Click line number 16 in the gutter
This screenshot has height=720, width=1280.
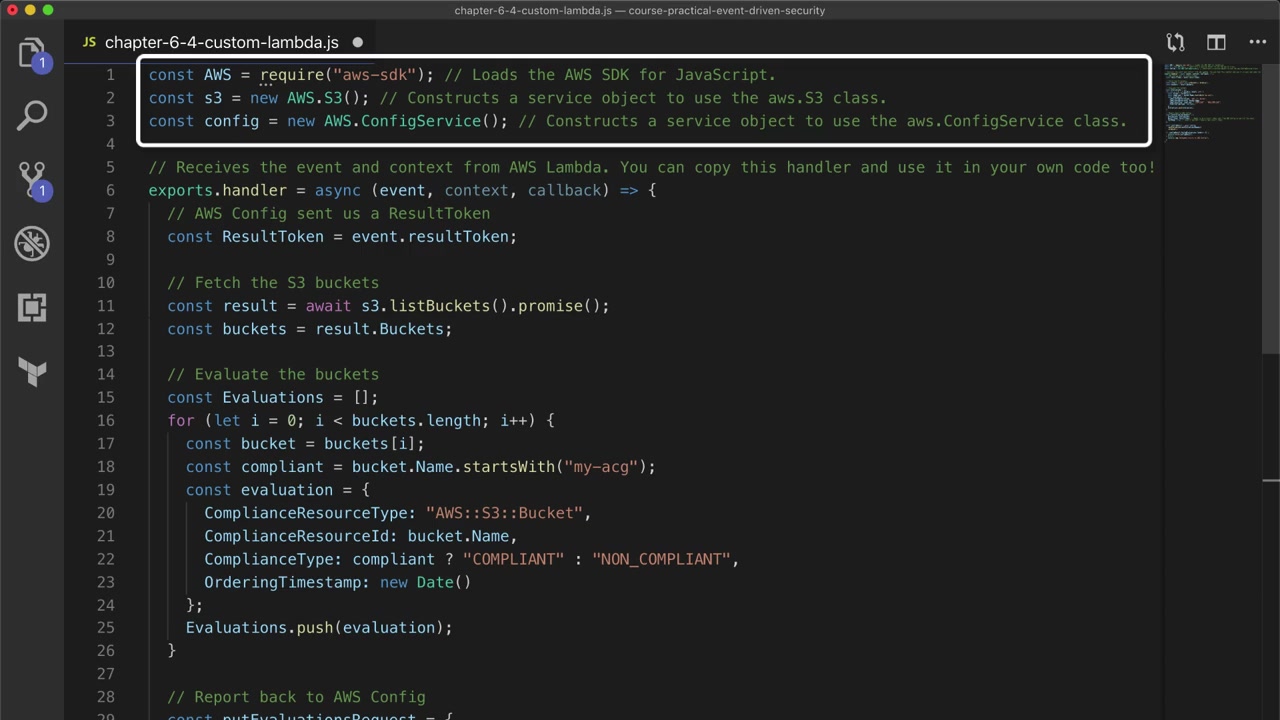[106, 421]
